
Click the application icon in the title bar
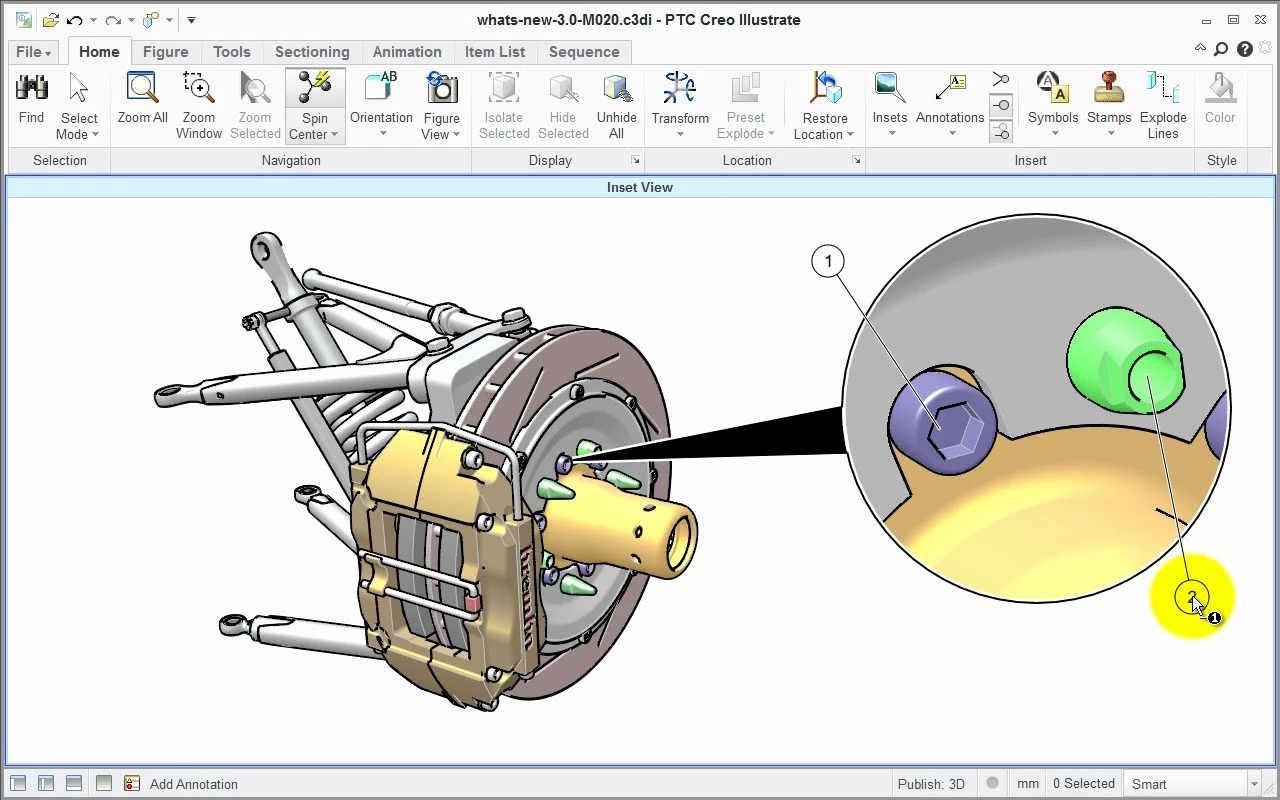(23, 20)
